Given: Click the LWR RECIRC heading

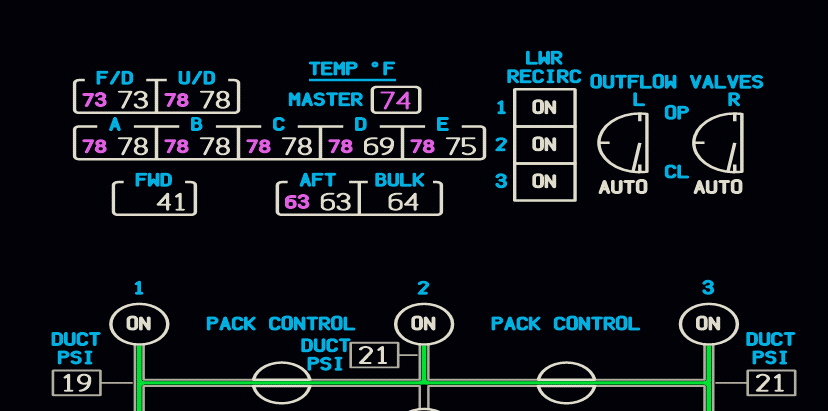Looking at the screenshot, I should point(544,67).
